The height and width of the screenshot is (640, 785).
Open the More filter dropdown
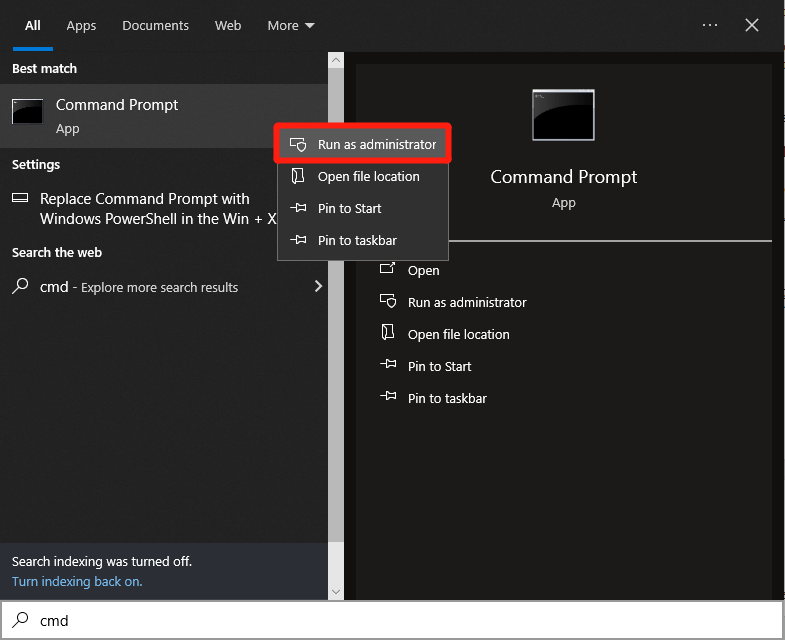coord(290,26)
